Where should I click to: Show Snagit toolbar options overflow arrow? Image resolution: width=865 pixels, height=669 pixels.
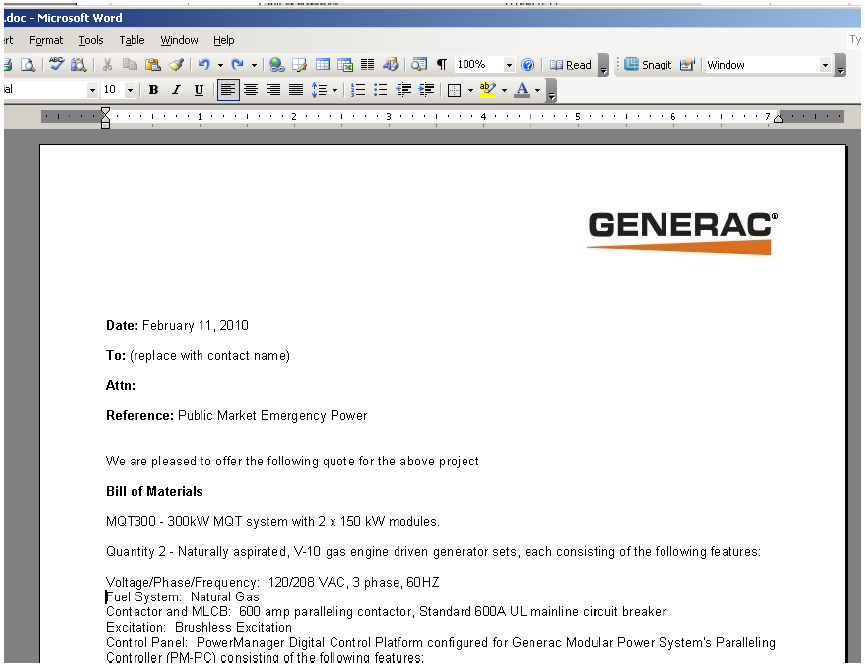840,65
